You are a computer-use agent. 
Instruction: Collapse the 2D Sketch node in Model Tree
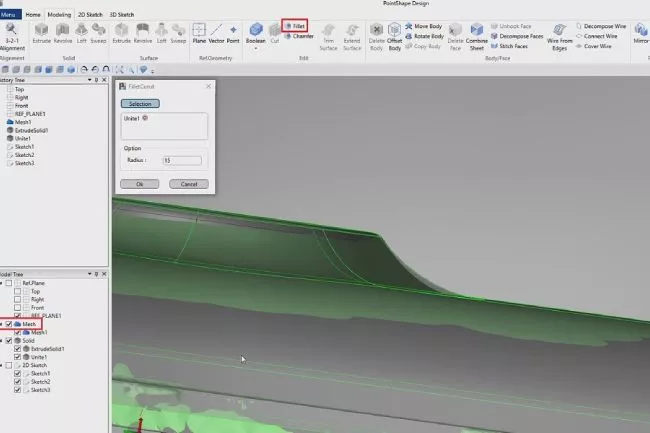point(3,366)
